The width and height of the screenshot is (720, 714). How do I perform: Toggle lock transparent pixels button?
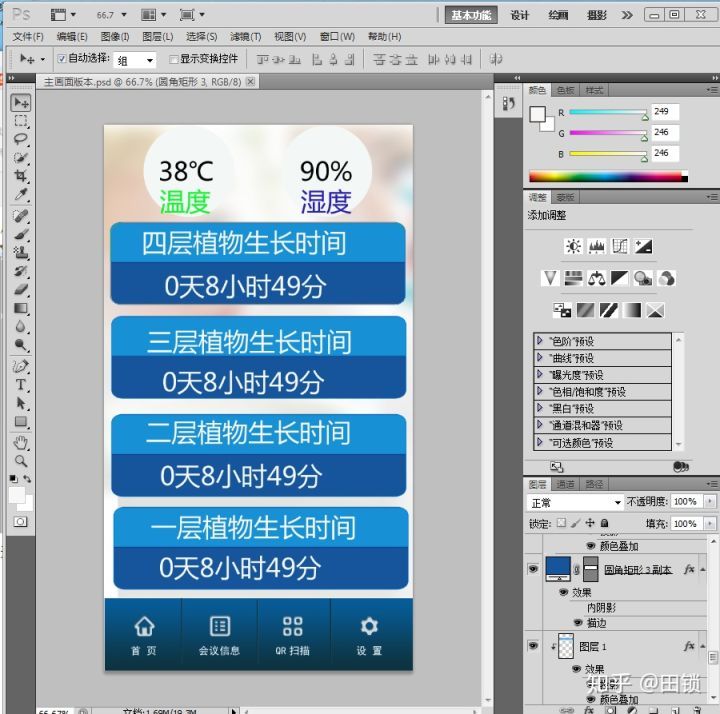pos(562,523)
